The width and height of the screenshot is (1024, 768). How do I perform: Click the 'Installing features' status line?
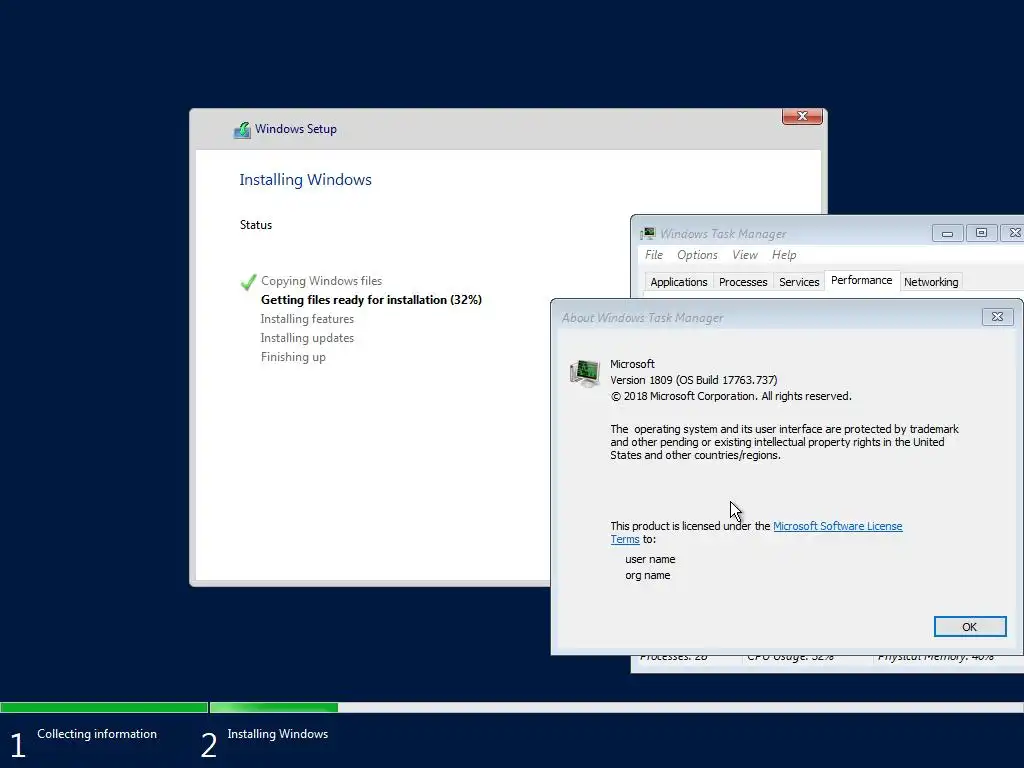pyautogui.click(x=307, y=319)
